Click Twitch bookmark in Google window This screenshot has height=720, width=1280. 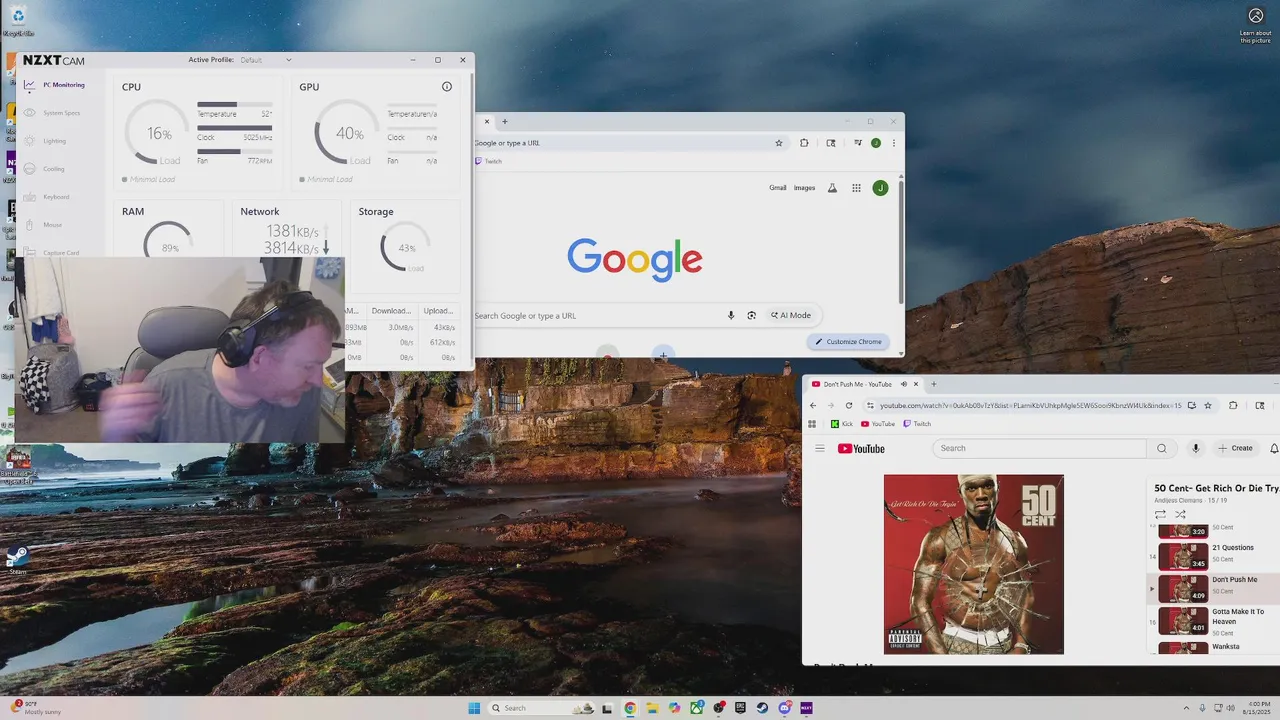[489, 161]
